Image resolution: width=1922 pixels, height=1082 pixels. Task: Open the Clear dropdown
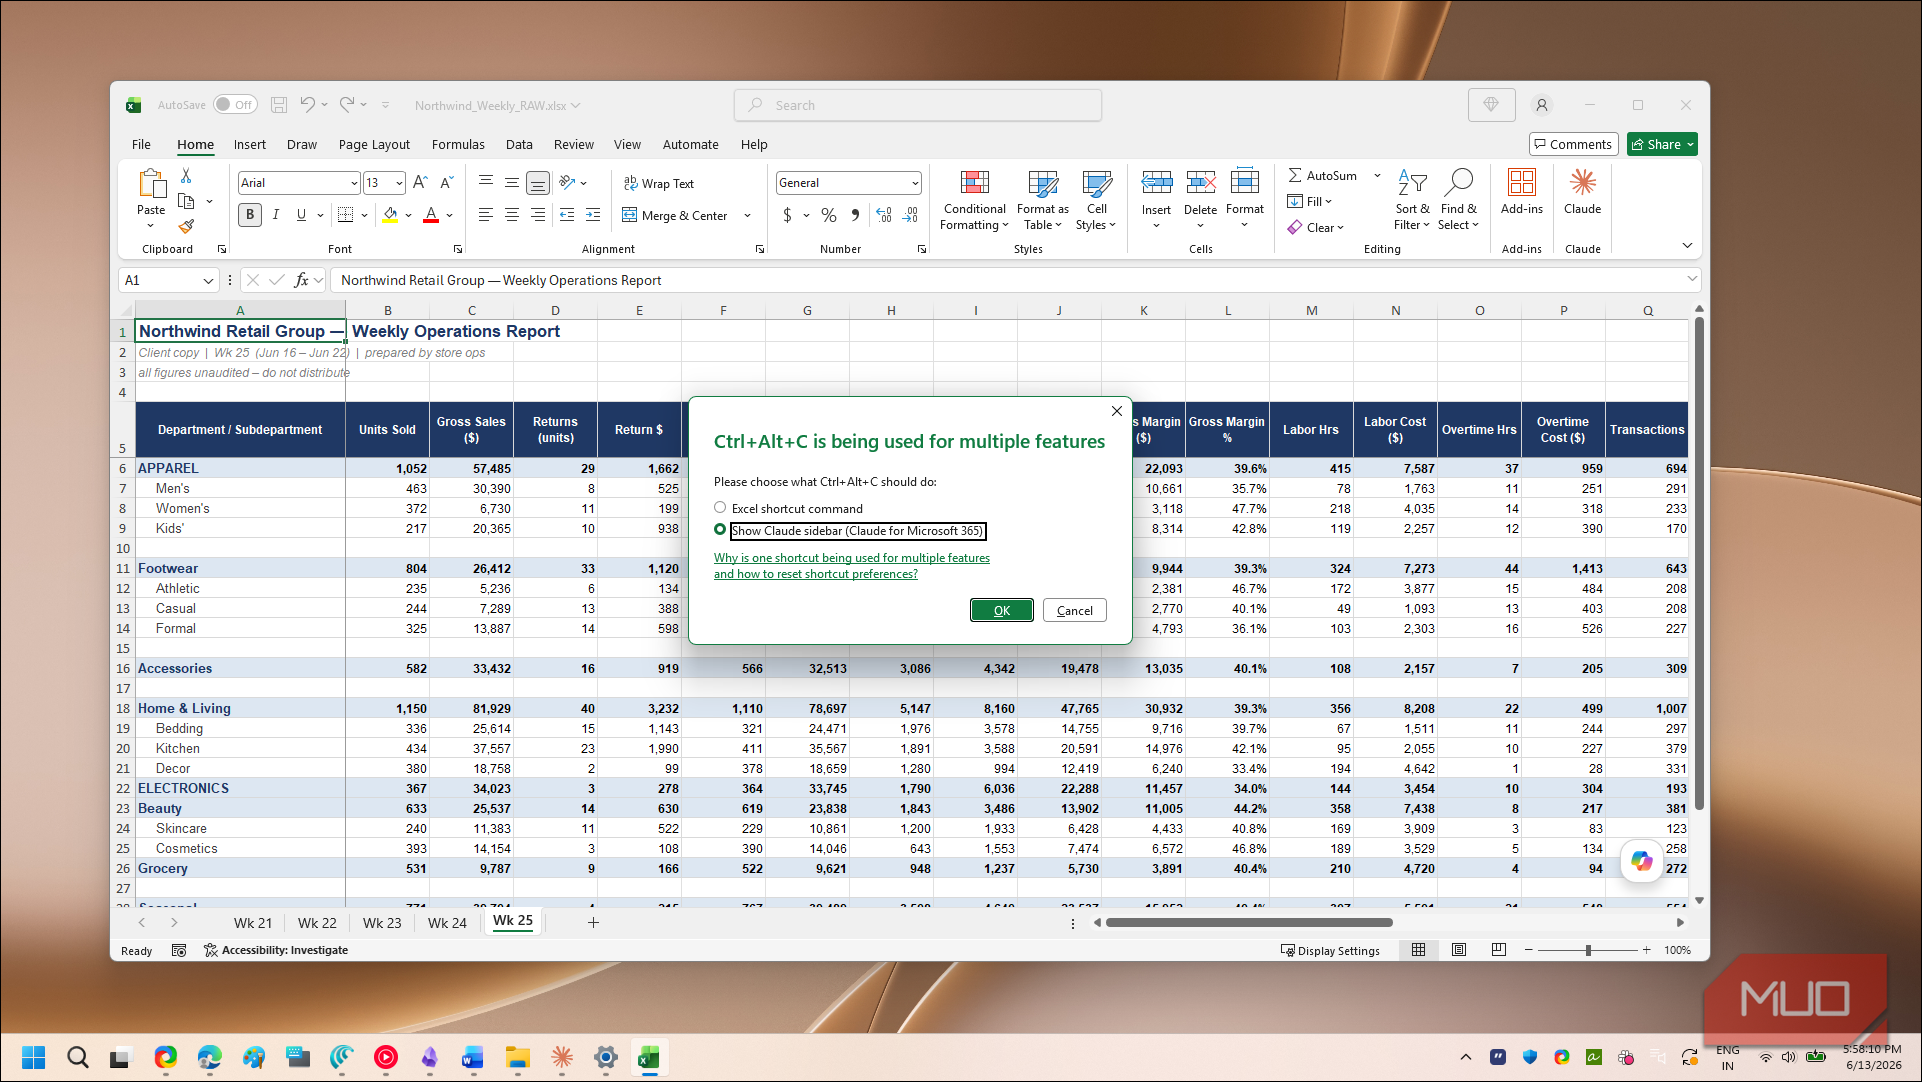[x=1315, y=227]
